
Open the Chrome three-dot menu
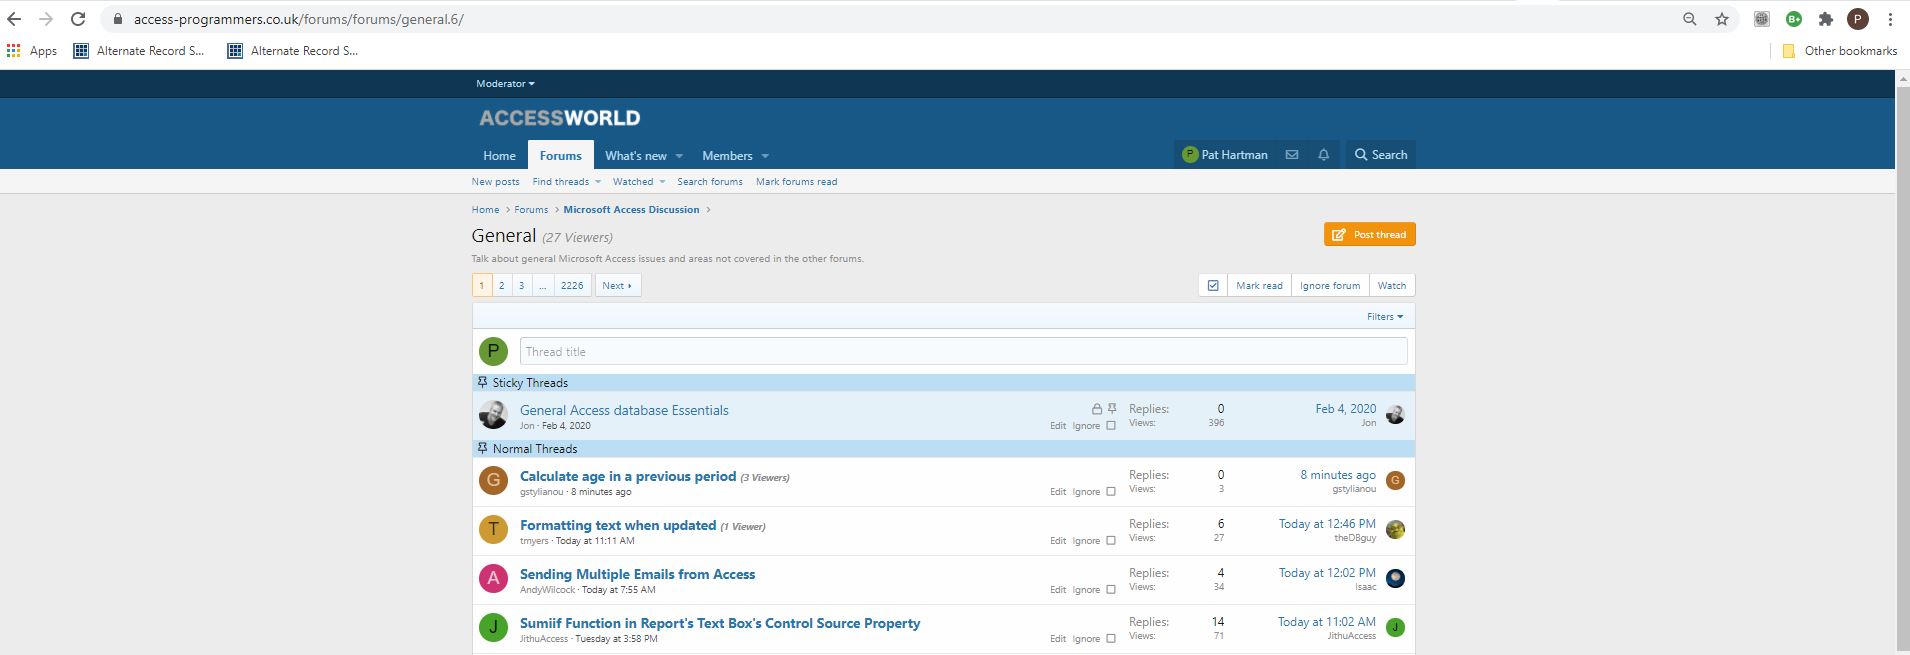point(1890,19)
